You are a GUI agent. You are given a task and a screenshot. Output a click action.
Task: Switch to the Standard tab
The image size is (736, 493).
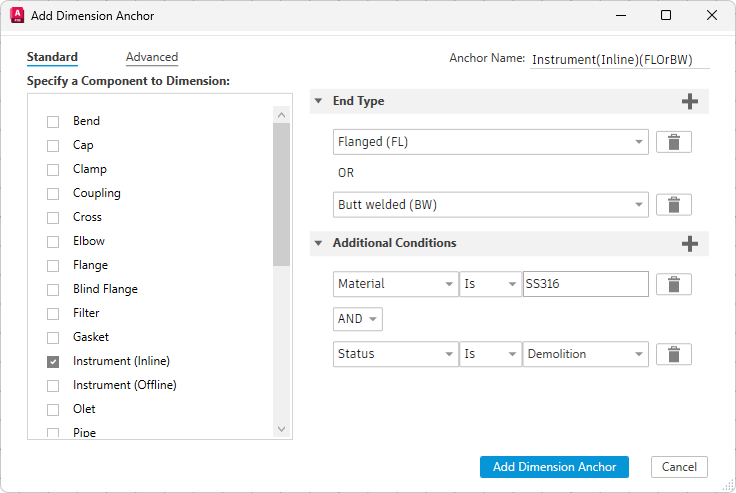pyautogui.click(x=52, y=58)
